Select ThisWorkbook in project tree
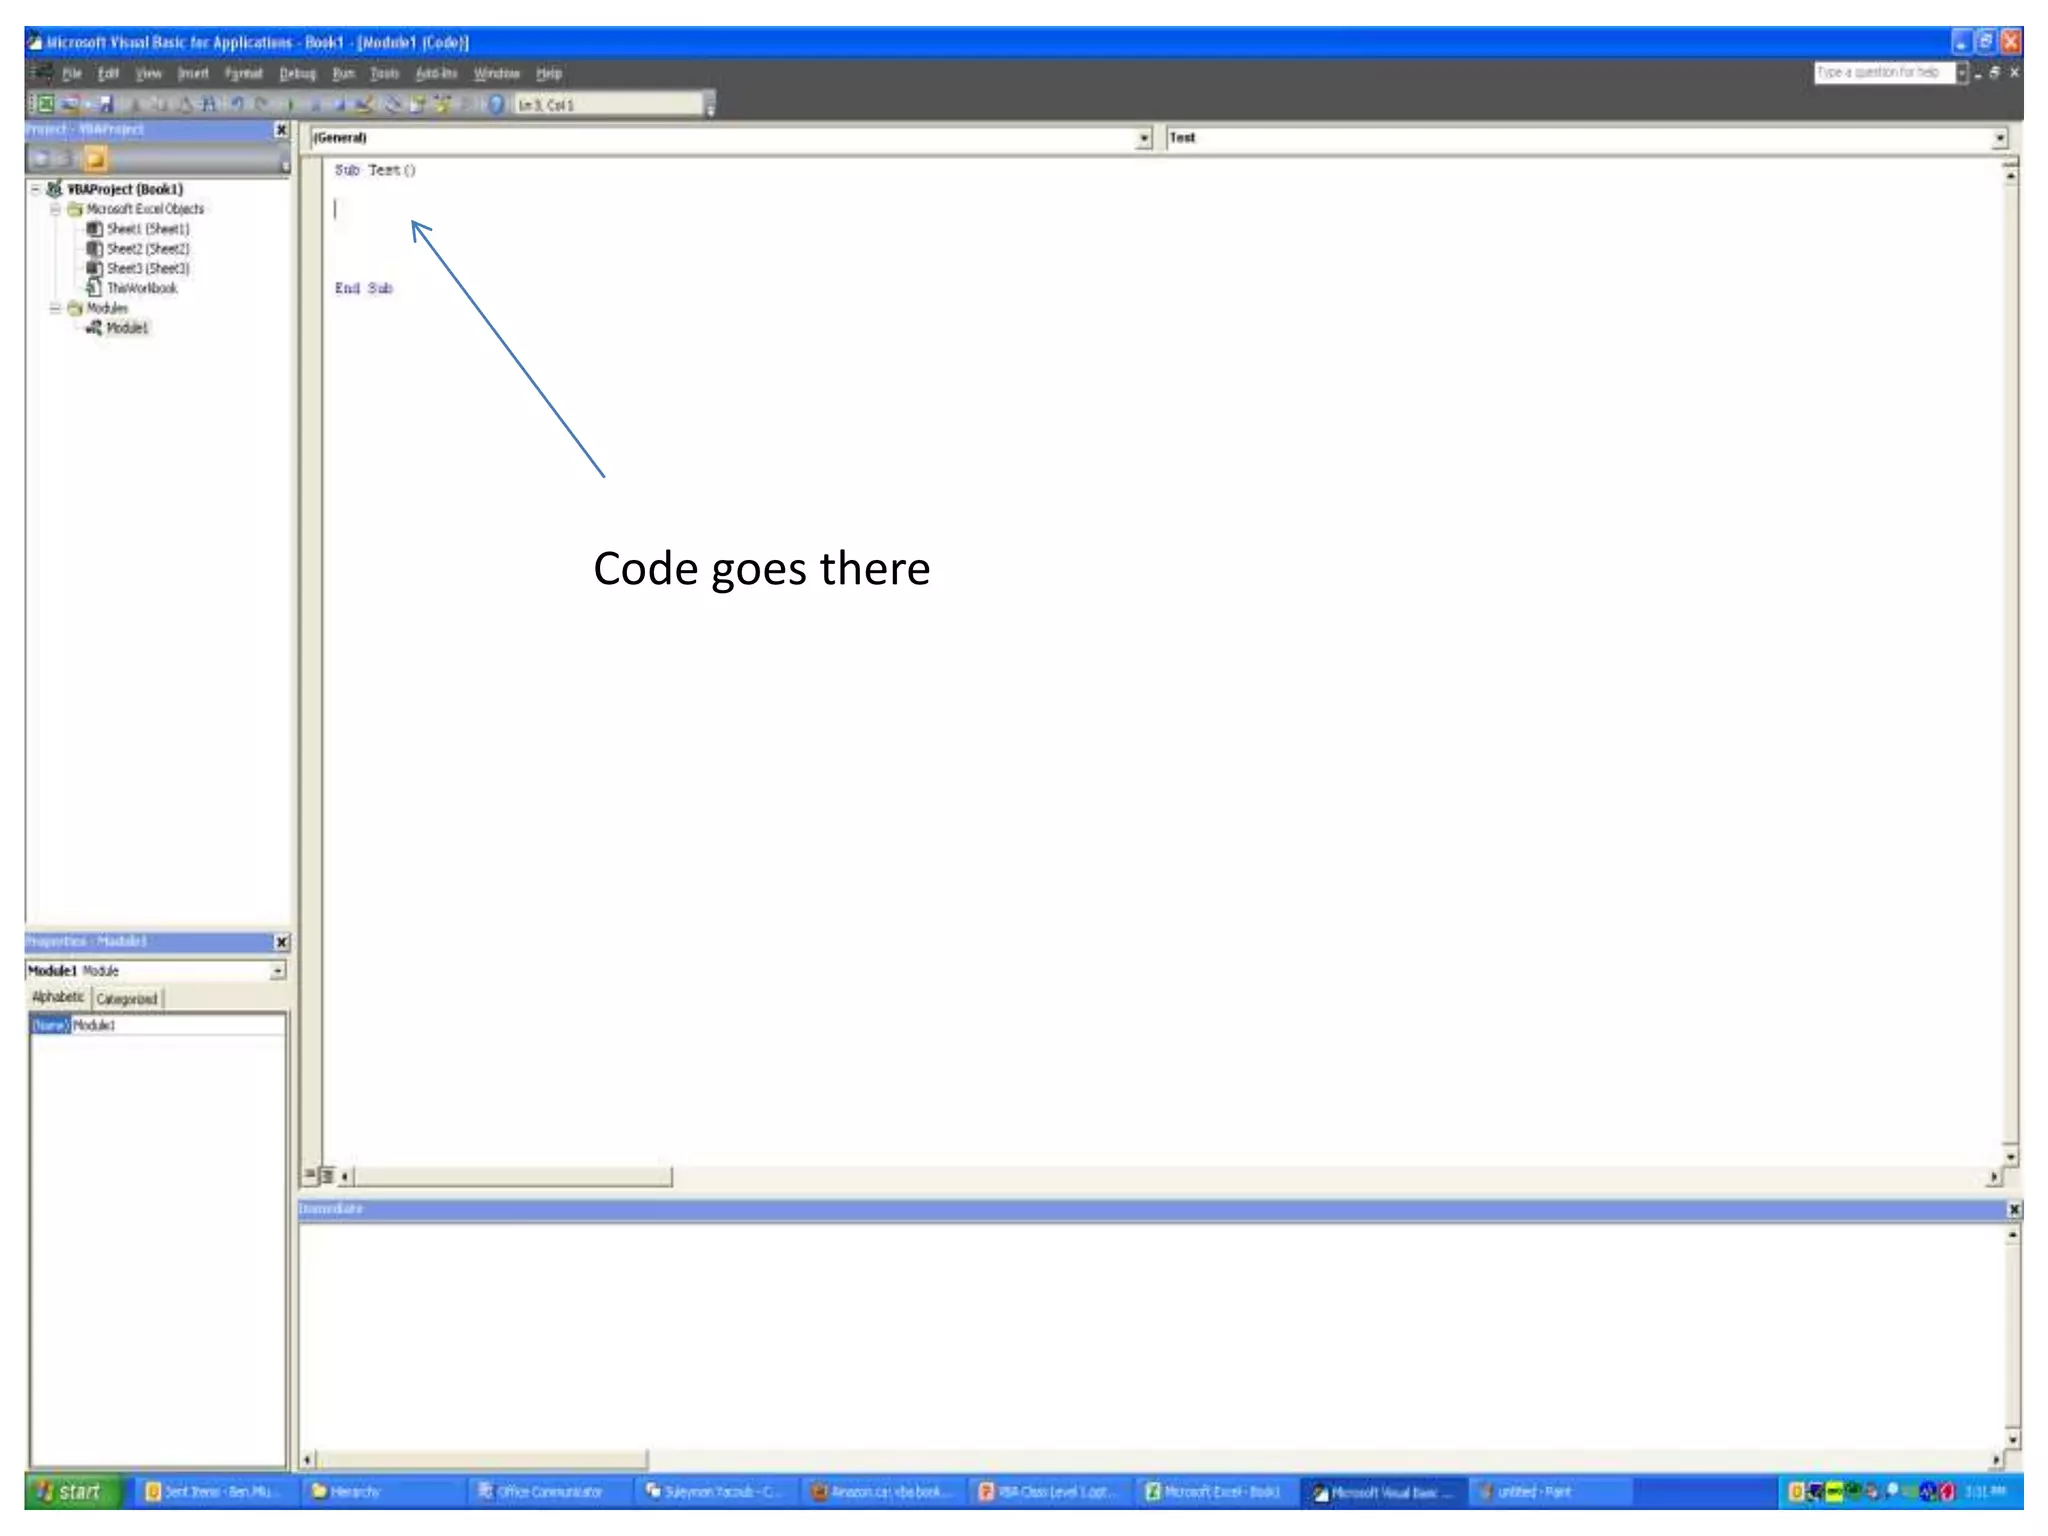This screenshot has height=1536, width=2048. tap(141, 288)
